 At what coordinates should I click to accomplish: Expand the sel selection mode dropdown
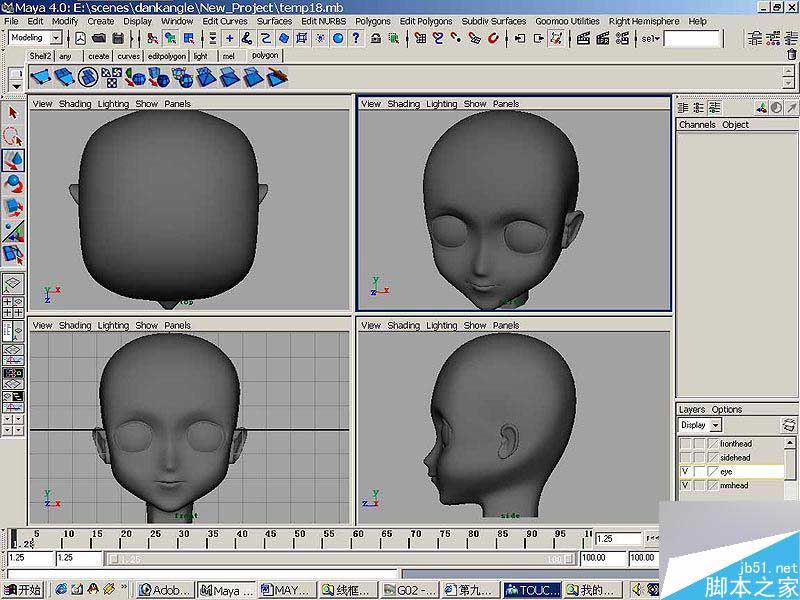point(655,38)
